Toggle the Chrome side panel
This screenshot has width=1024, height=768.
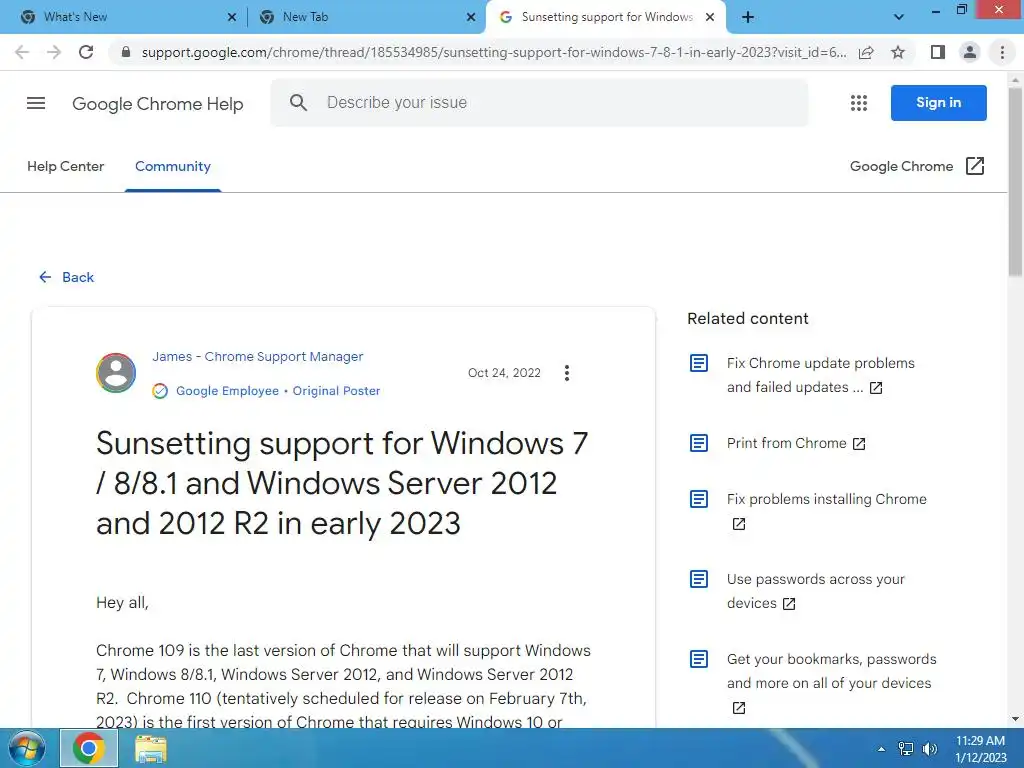pos(937,52)
